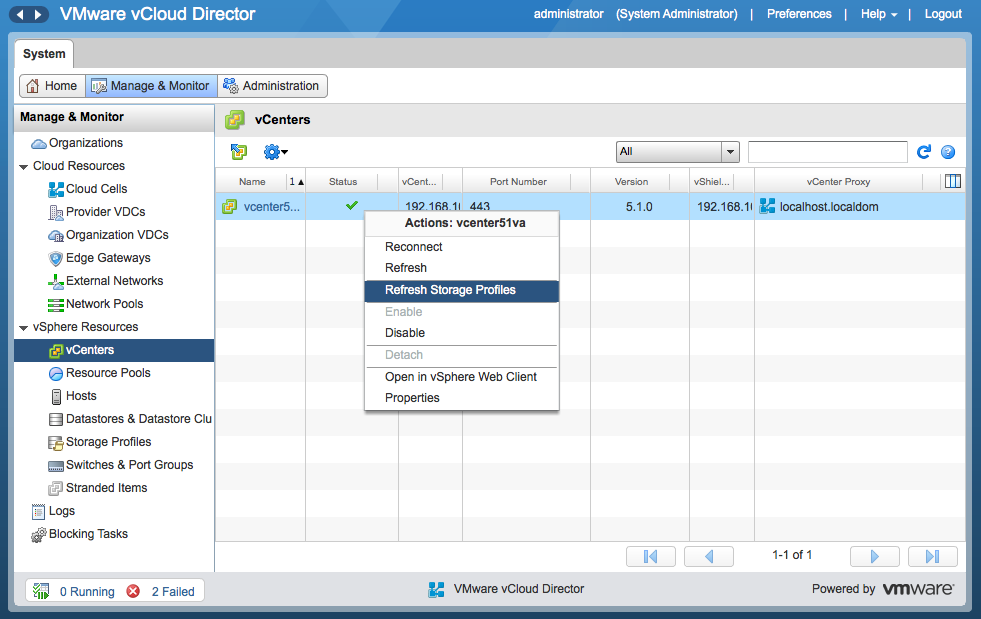Sort by the vCenter Proxy column

pos(838,182)
